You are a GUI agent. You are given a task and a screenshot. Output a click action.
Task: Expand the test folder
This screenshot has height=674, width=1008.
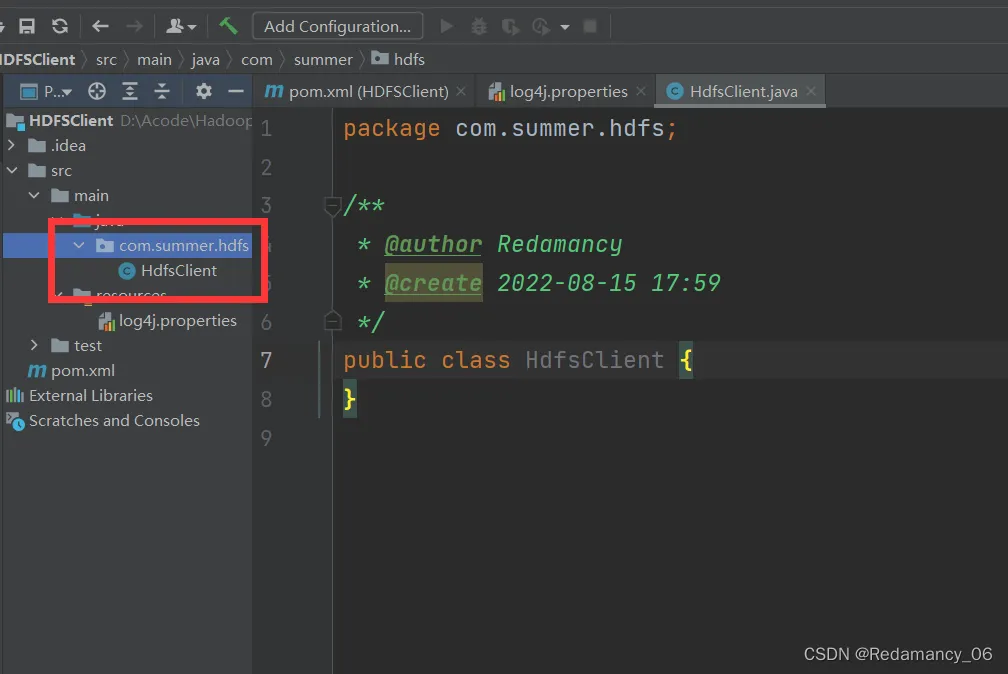[x=35, y=346]
